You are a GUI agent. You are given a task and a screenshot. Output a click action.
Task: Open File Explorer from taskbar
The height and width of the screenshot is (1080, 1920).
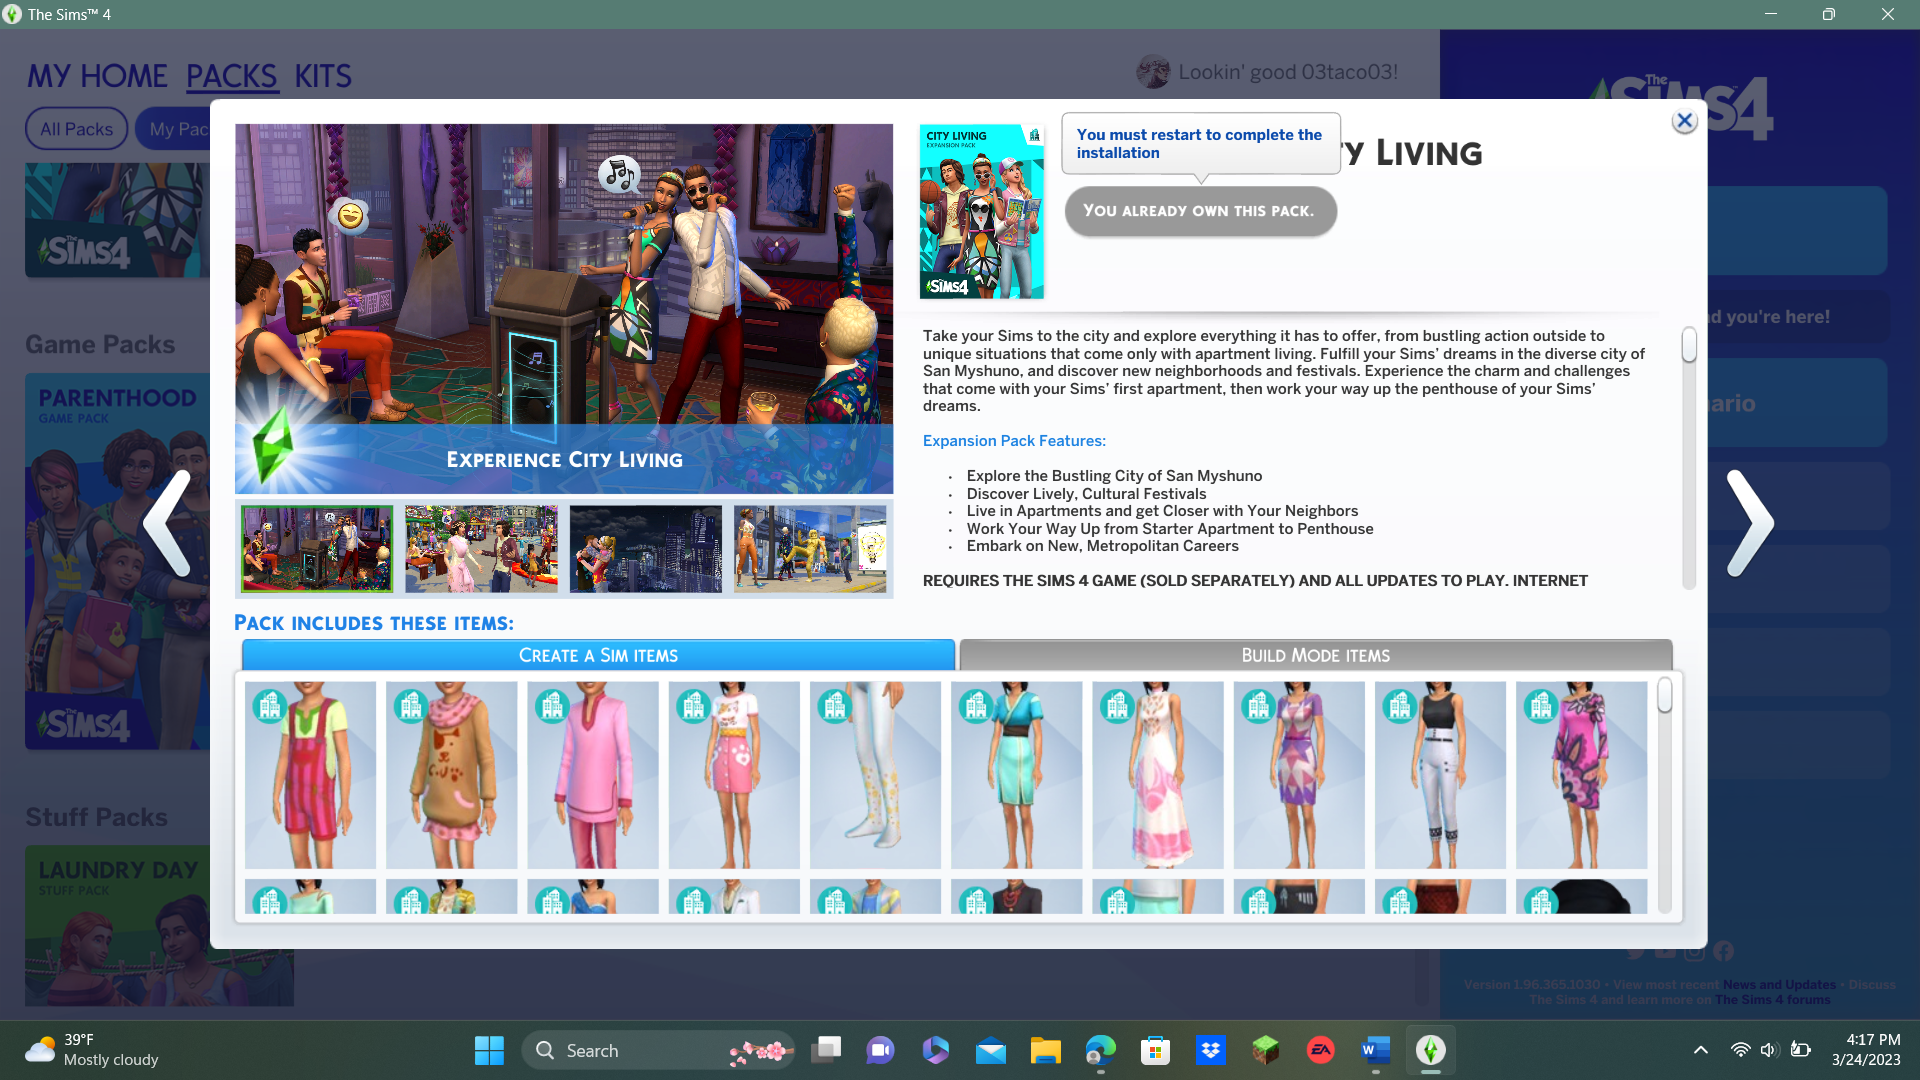pyautogui.click(x=1045, y=1050)
